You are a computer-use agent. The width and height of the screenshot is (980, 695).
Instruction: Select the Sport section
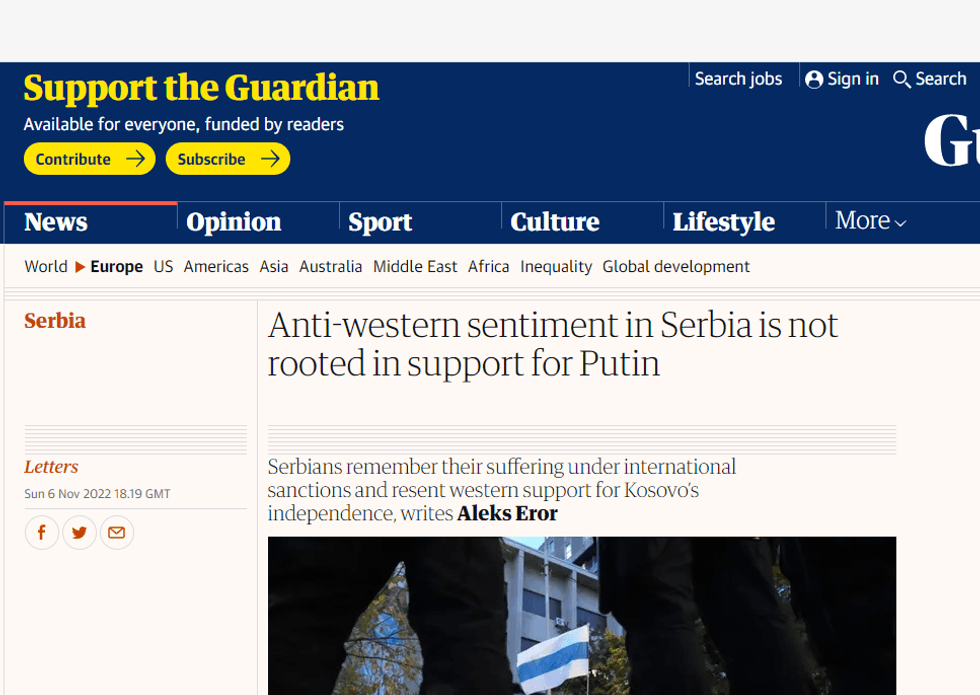[380, 221]
